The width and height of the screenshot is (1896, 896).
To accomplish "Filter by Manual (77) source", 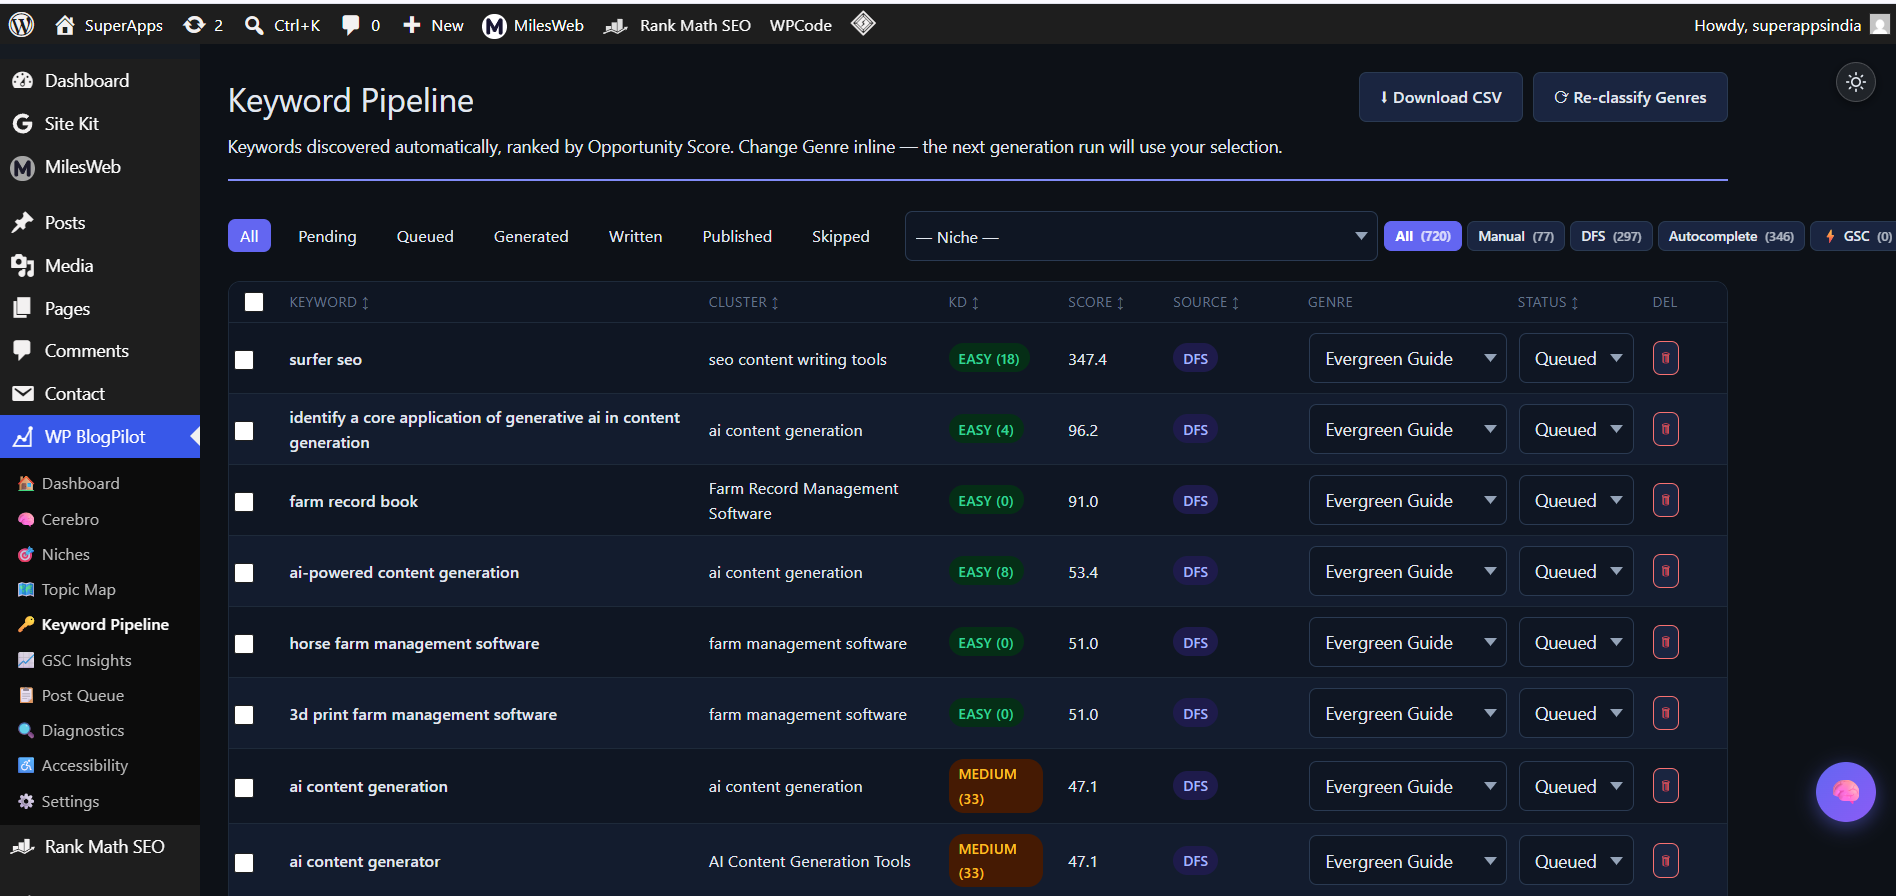I will point(1516,236).
